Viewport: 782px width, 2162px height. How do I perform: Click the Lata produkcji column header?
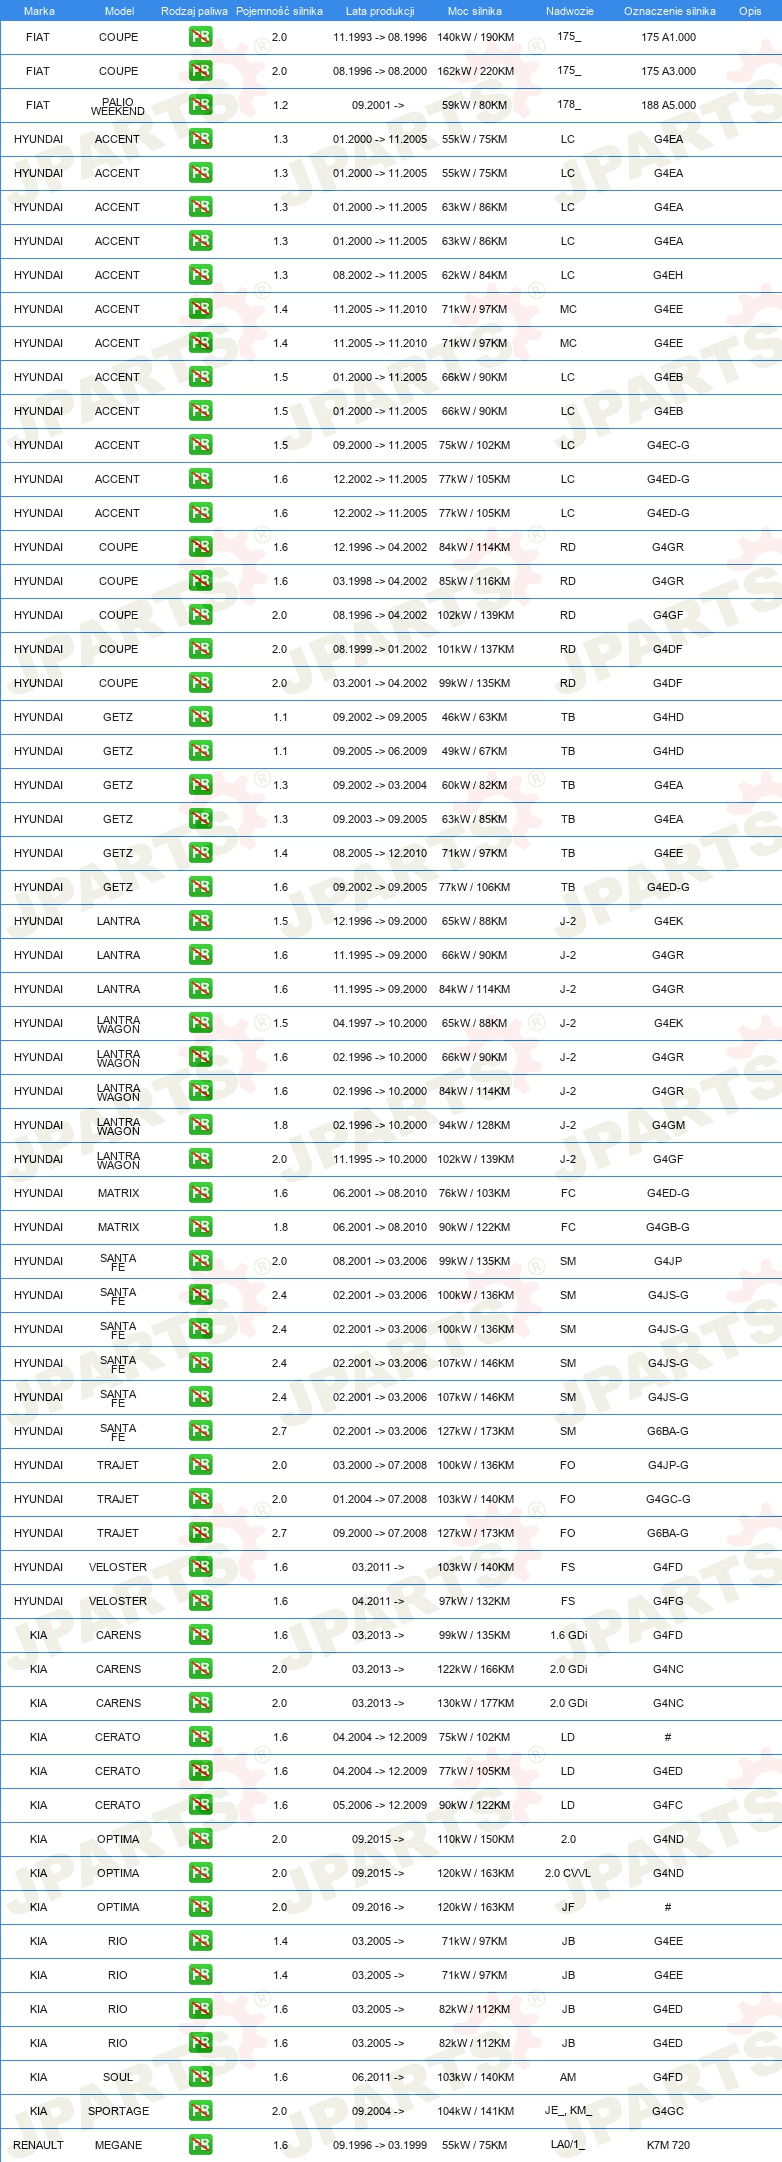pos(380,11)
